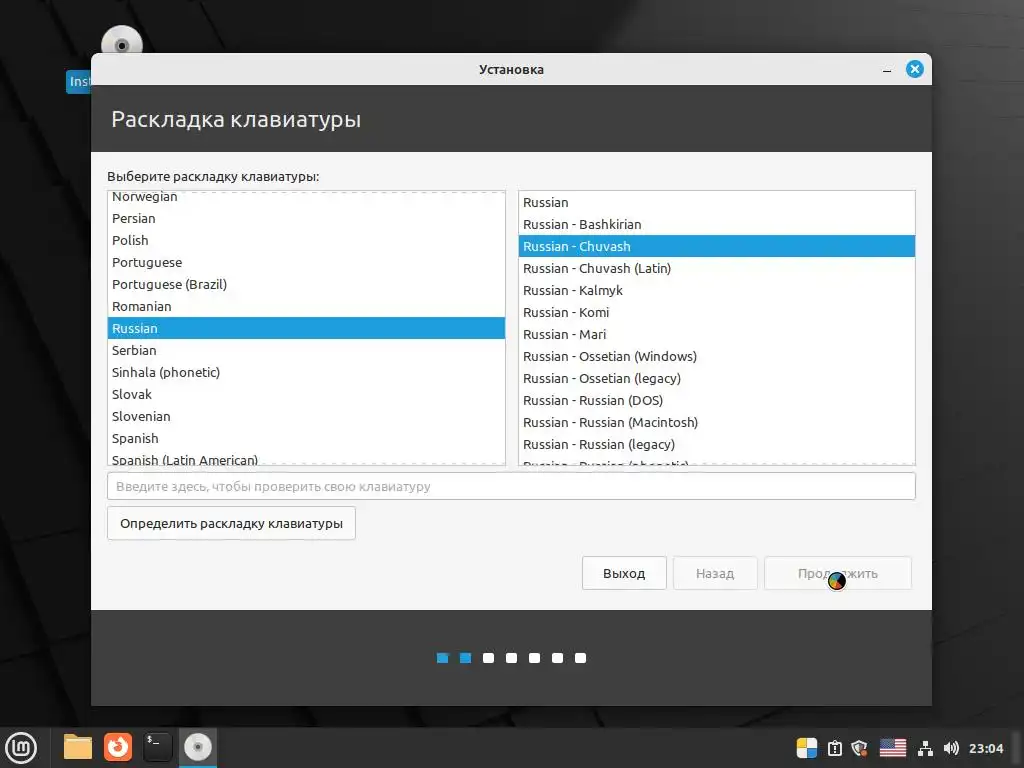
Task: Select Serbian in the language list
Action: [306, 351]
